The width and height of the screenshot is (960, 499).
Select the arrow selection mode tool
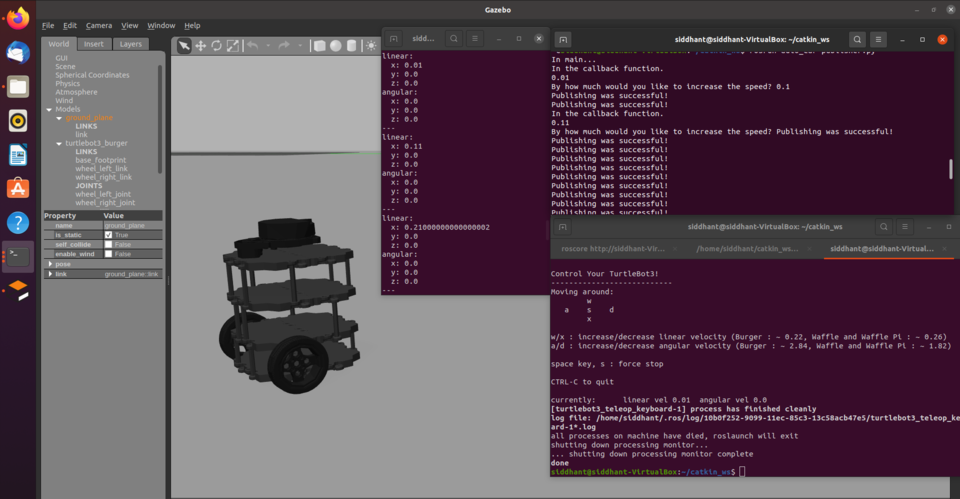coord(184,46)
